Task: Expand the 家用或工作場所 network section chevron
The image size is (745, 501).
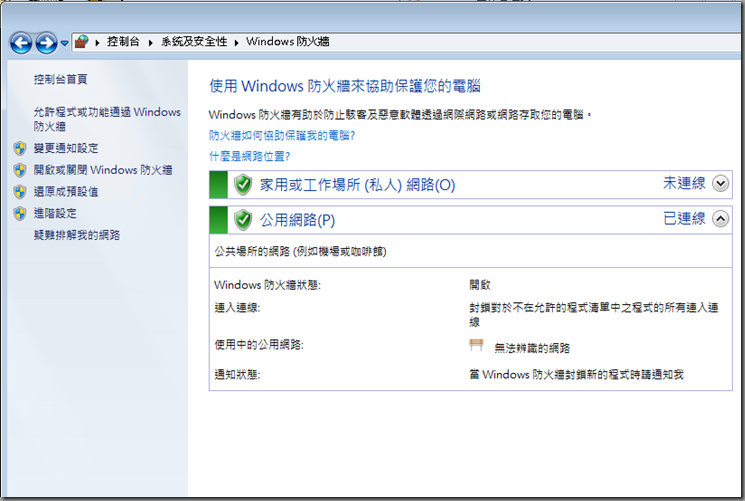Action: click(720, 183)
